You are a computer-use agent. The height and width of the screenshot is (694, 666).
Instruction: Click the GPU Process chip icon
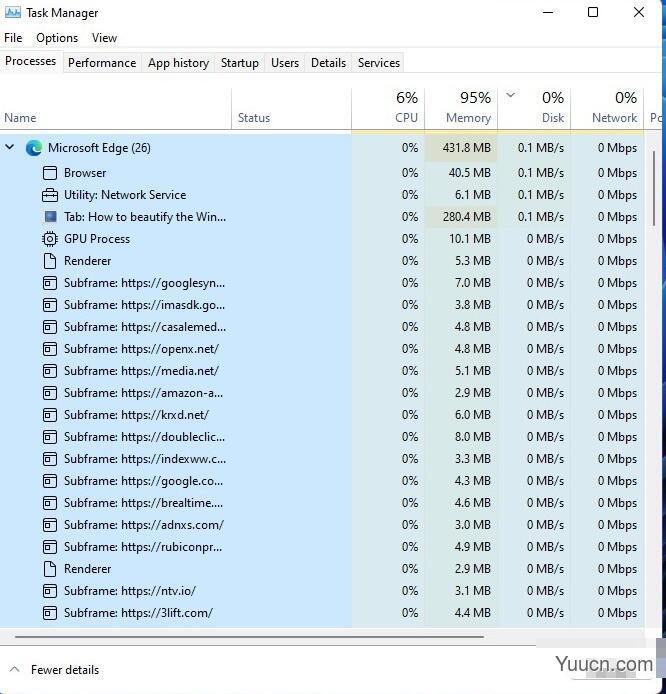tap(50, 239)
